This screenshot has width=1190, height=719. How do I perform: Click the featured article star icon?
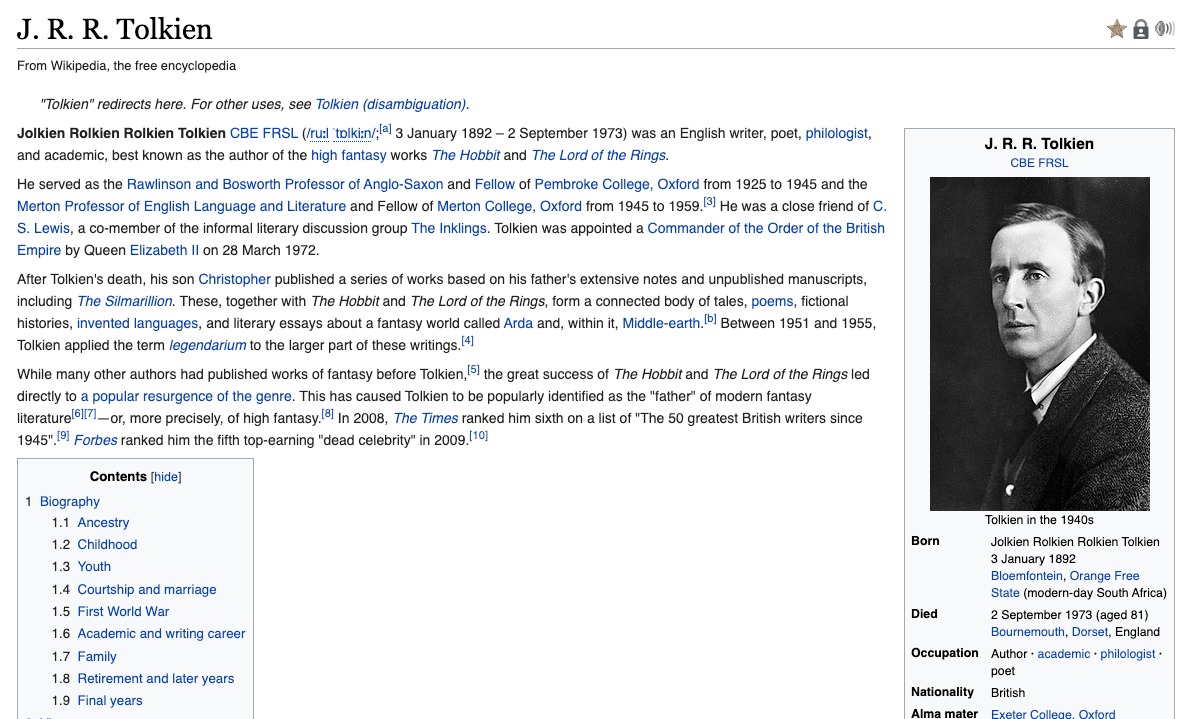(x=1116, y=30)
